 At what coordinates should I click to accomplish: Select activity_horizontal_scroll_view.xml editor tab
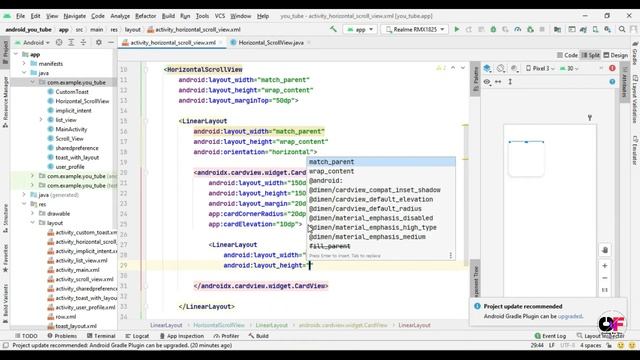[173, 42]
